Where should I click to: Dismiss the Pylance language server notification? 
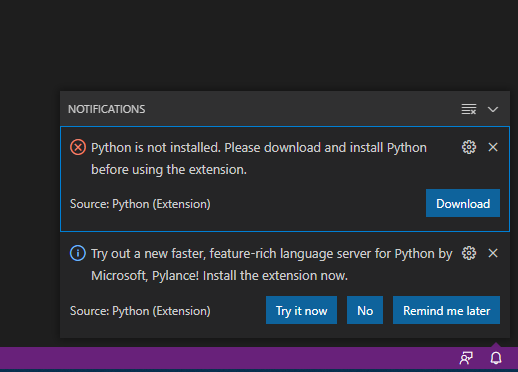(493, 253)
